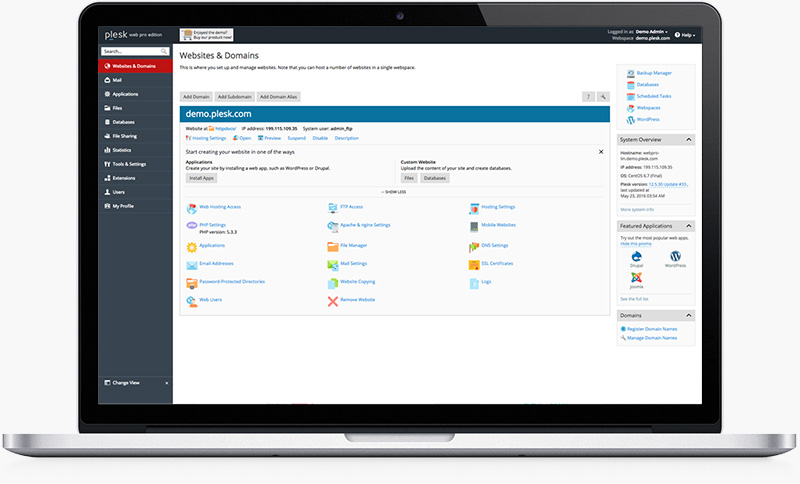Open the Help dropdown menu
Image resolution: width=800 pixels, height=484 pixels.
pyautogui.click(x=685, y=35)
